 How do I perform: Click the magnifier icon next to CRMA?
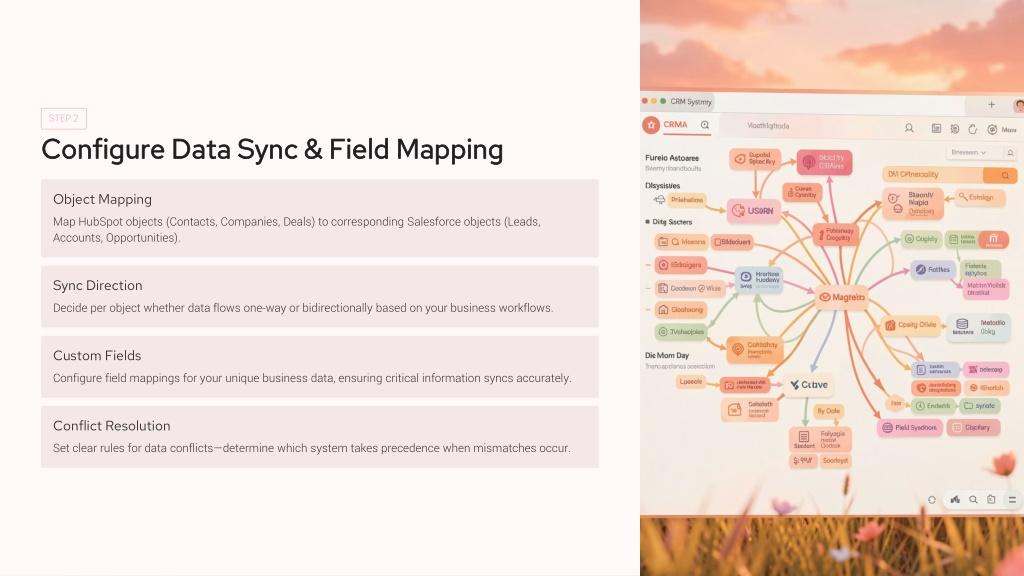705,126
